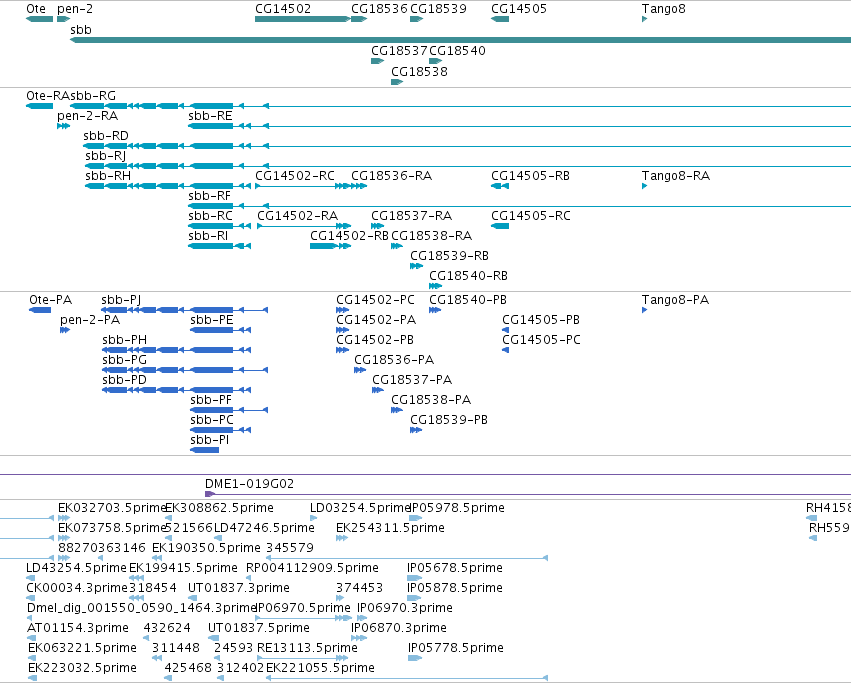Select the Ote-RA transcript label
This screenshot has width=851, height=683.
tap(48, 96)
